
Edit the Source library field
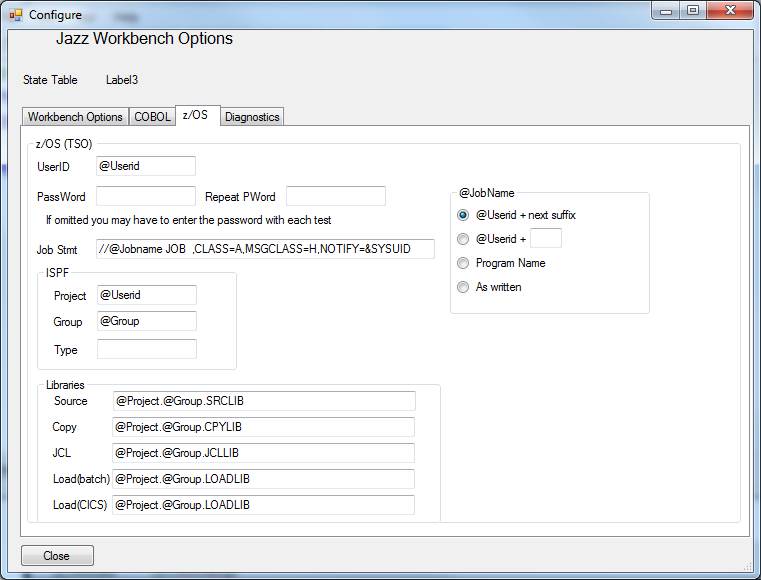tap(264, 401)
